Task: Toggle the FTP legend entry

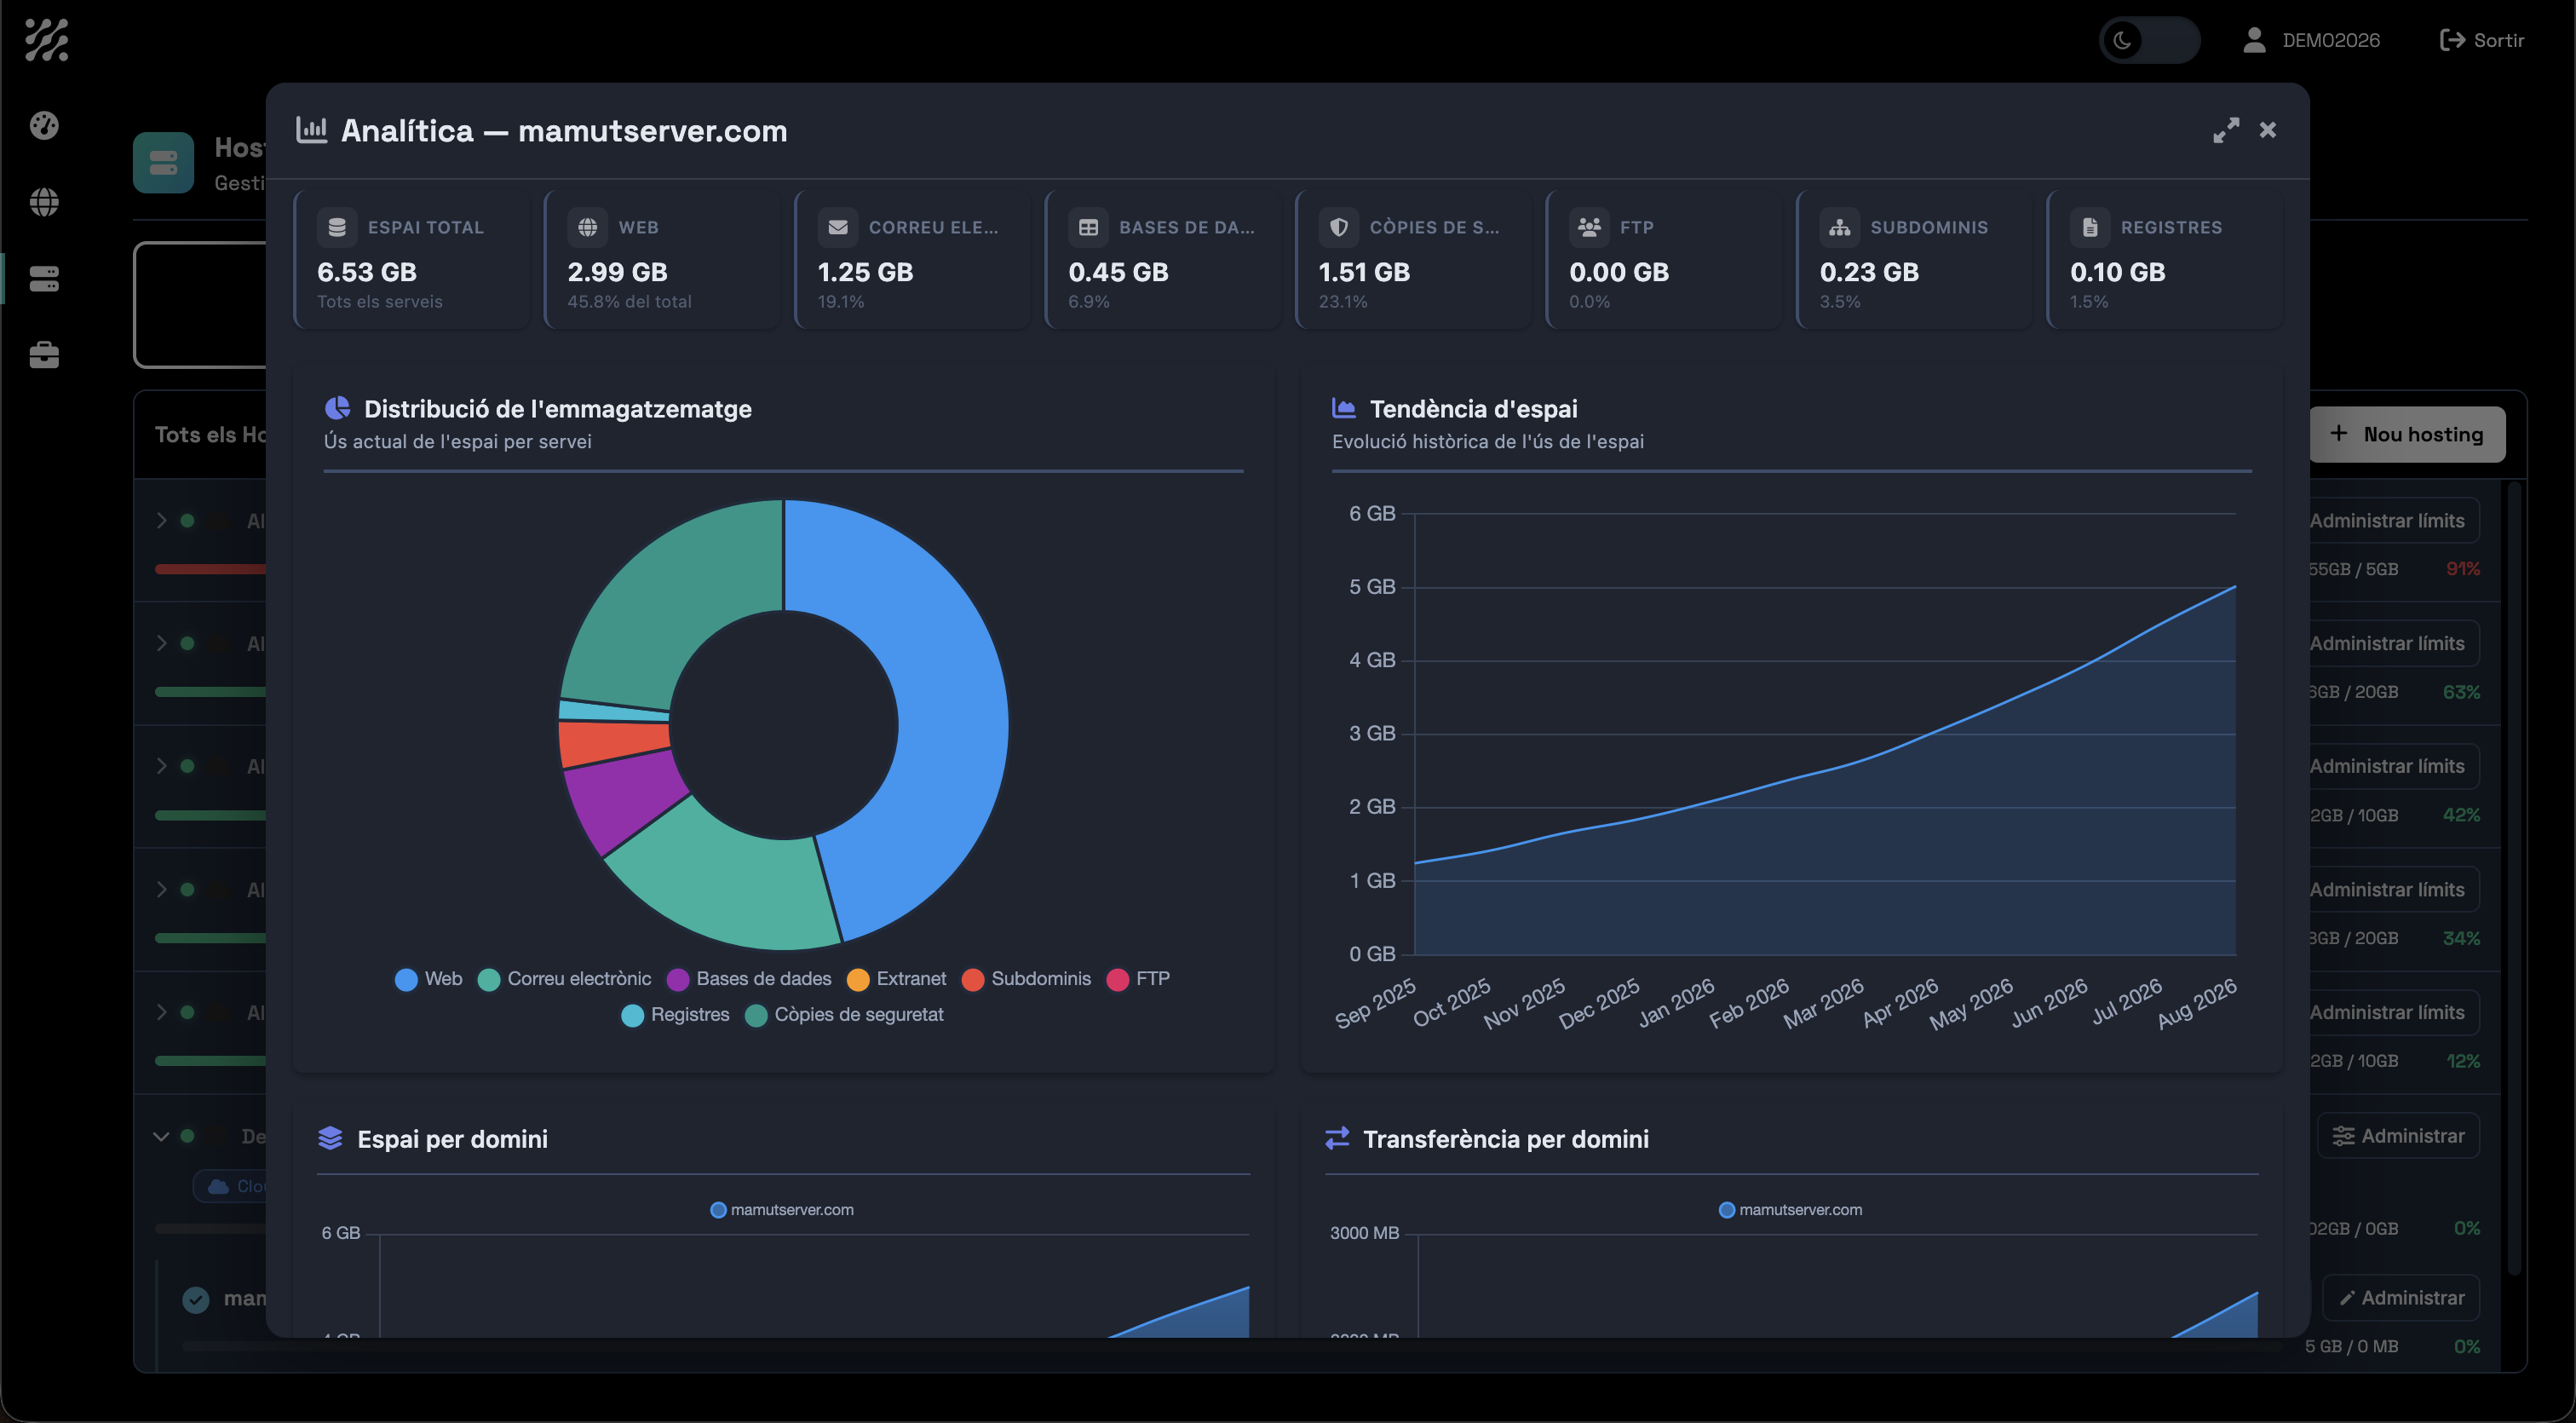Action: pos(1138,979)
